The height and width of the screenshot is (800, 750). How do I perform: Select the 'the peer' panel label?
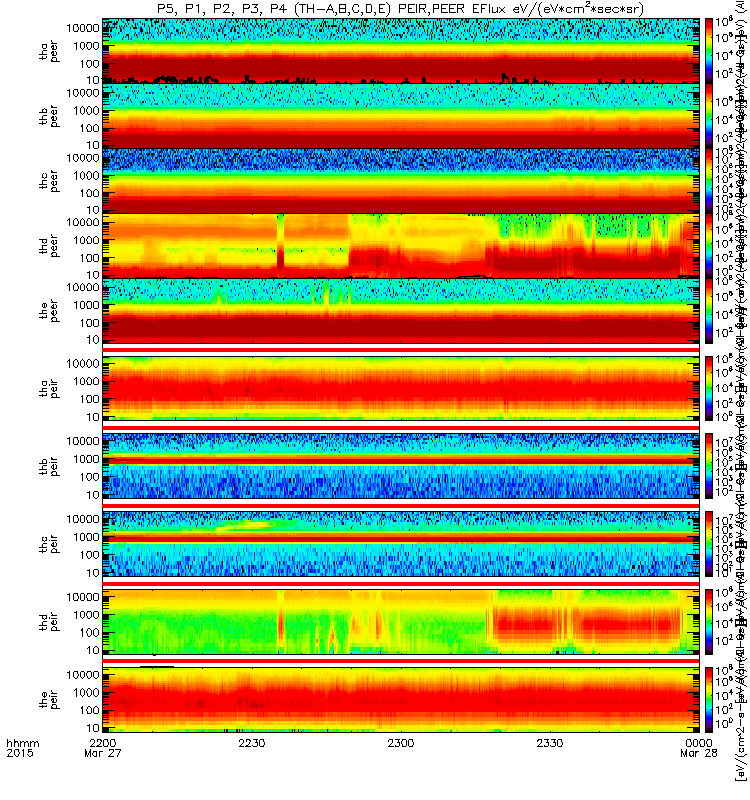(49, 311)
